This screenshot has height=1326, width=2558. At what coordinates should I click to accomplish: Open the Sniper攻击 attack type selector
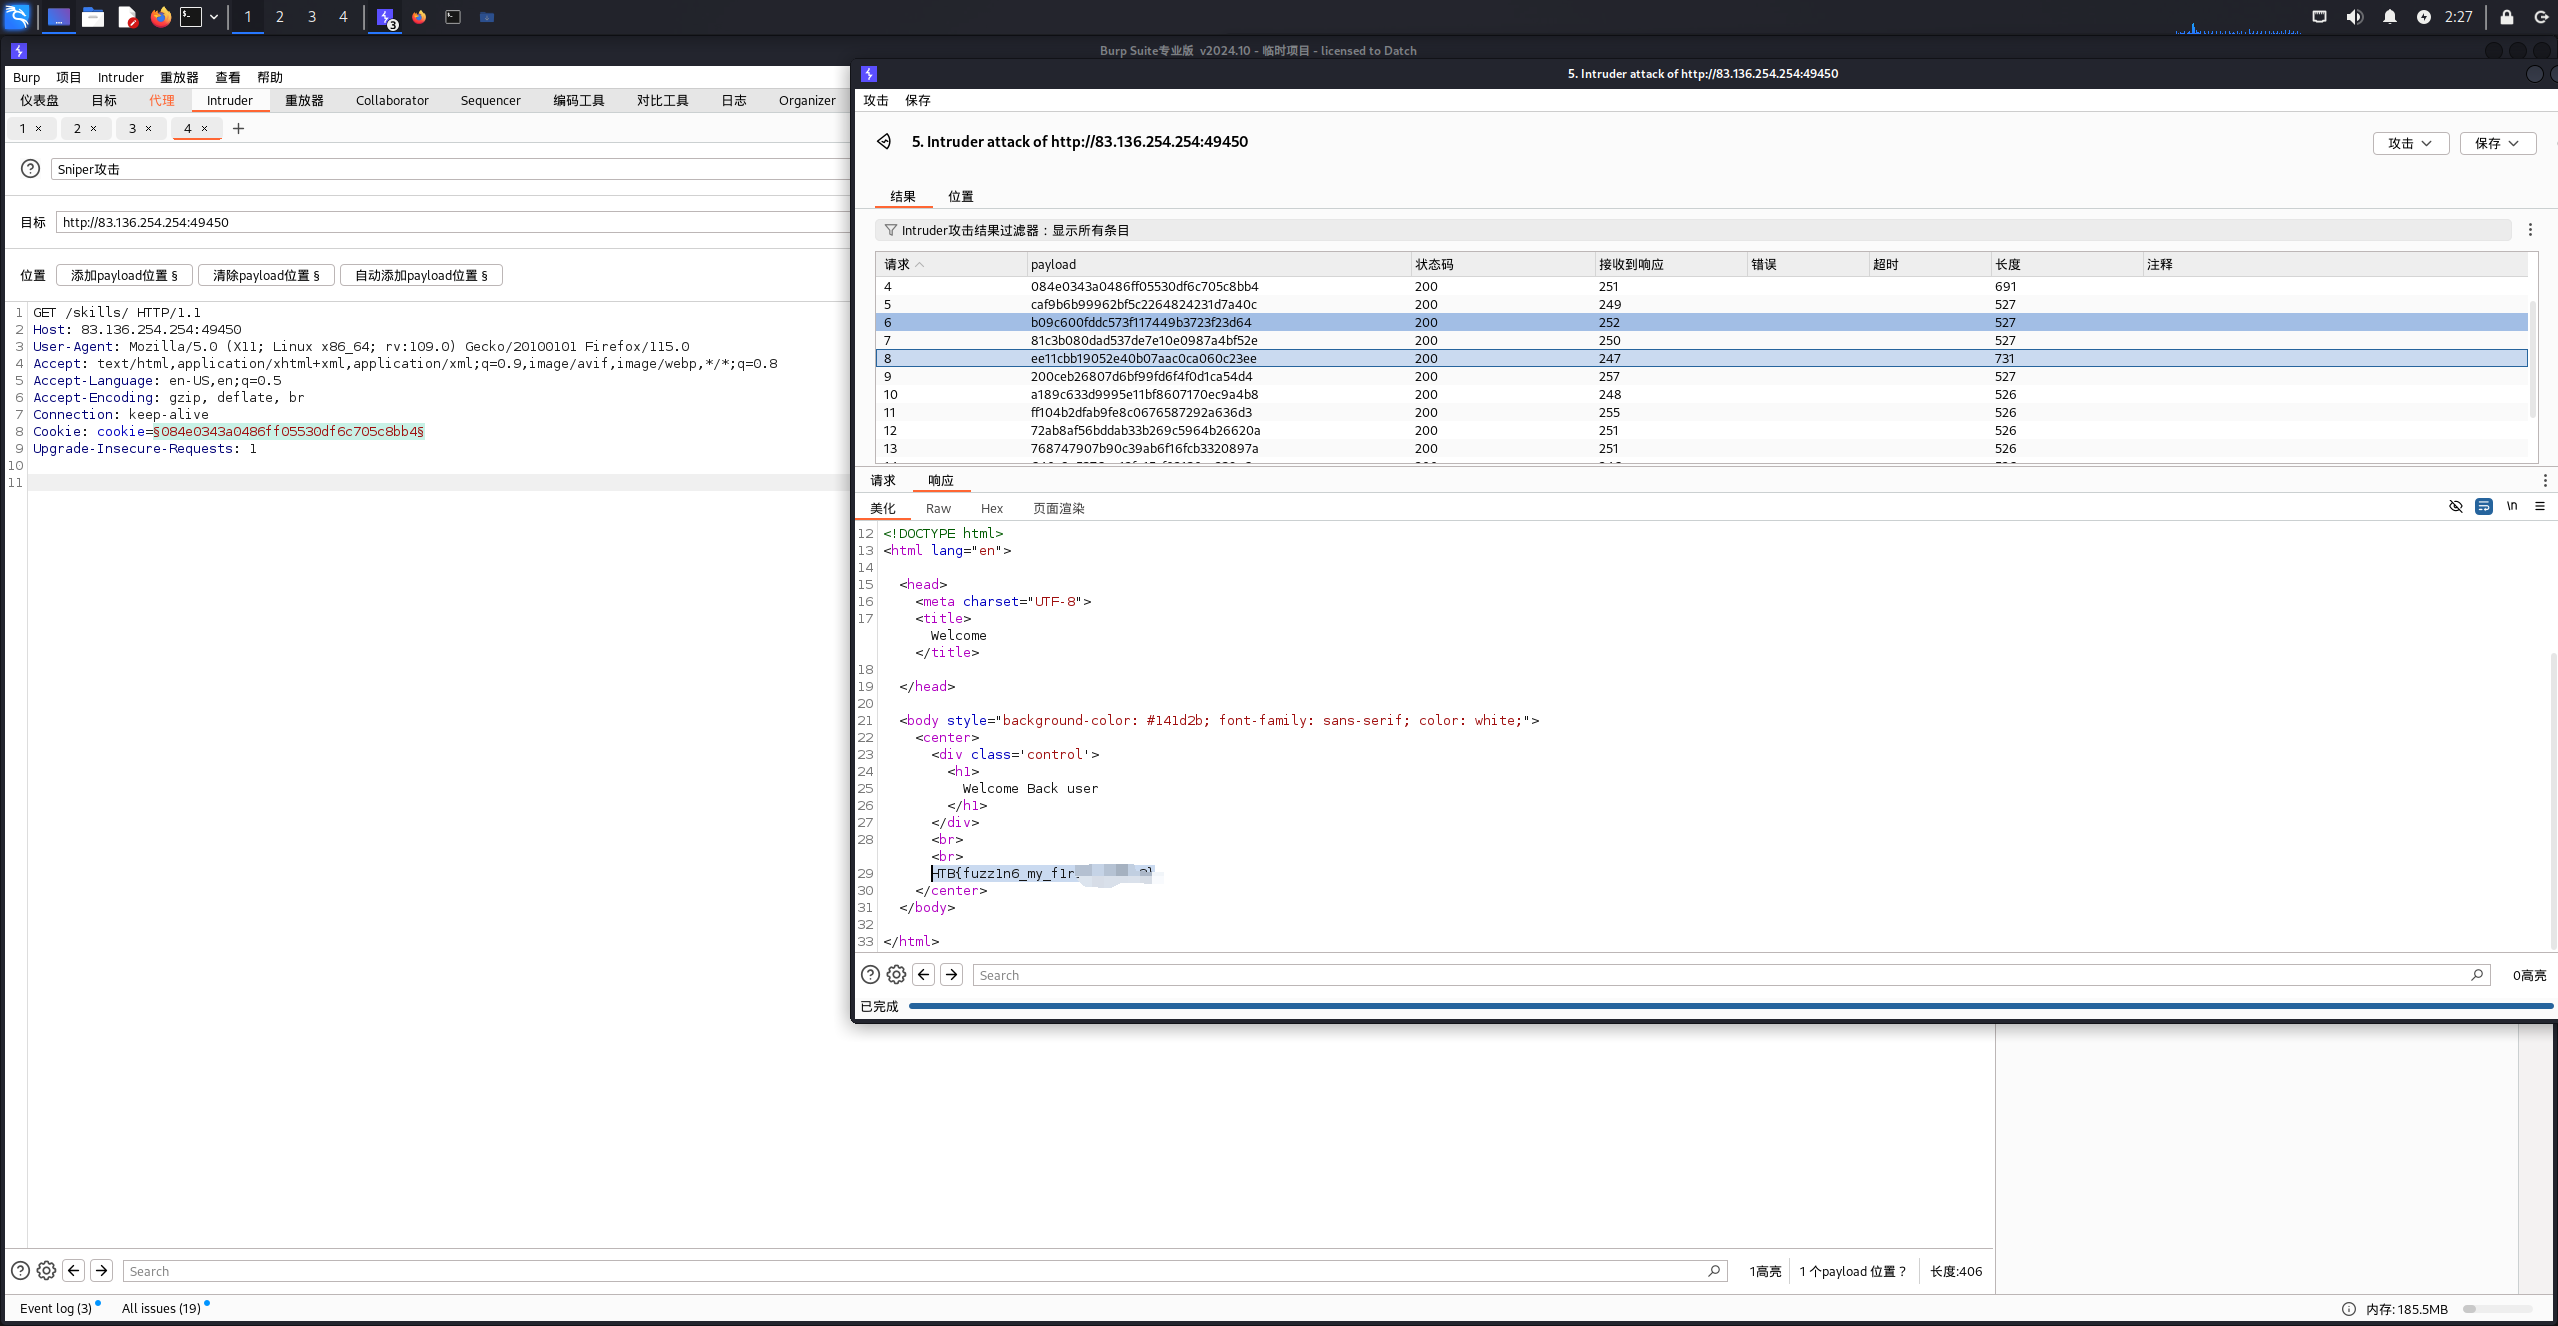[450, 169]
